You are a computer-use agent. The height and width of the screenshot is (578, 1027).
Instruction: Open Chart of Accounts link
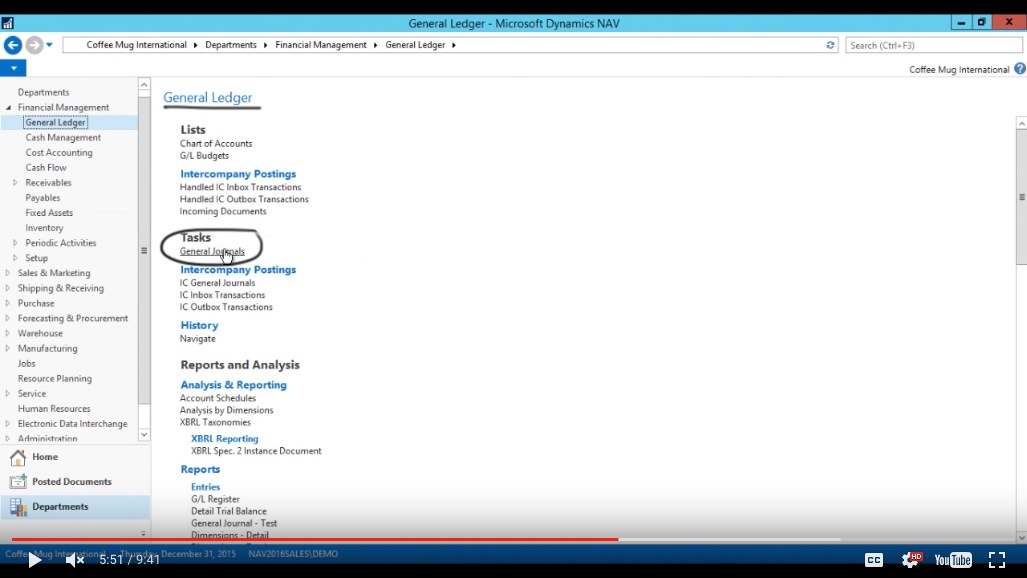[x=216, y=144]
